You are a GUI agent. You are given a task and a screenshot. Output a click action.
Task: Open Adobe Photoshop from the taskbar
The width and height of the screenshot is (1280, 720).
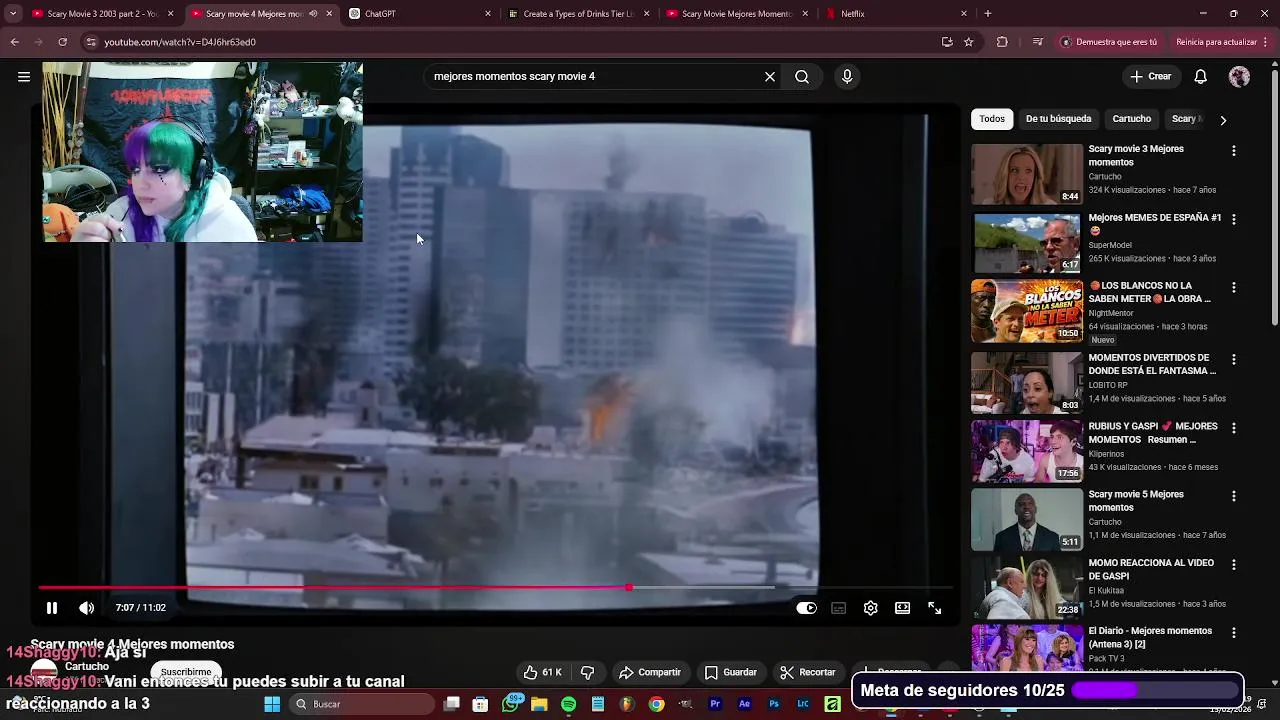(x=773, y=704)
